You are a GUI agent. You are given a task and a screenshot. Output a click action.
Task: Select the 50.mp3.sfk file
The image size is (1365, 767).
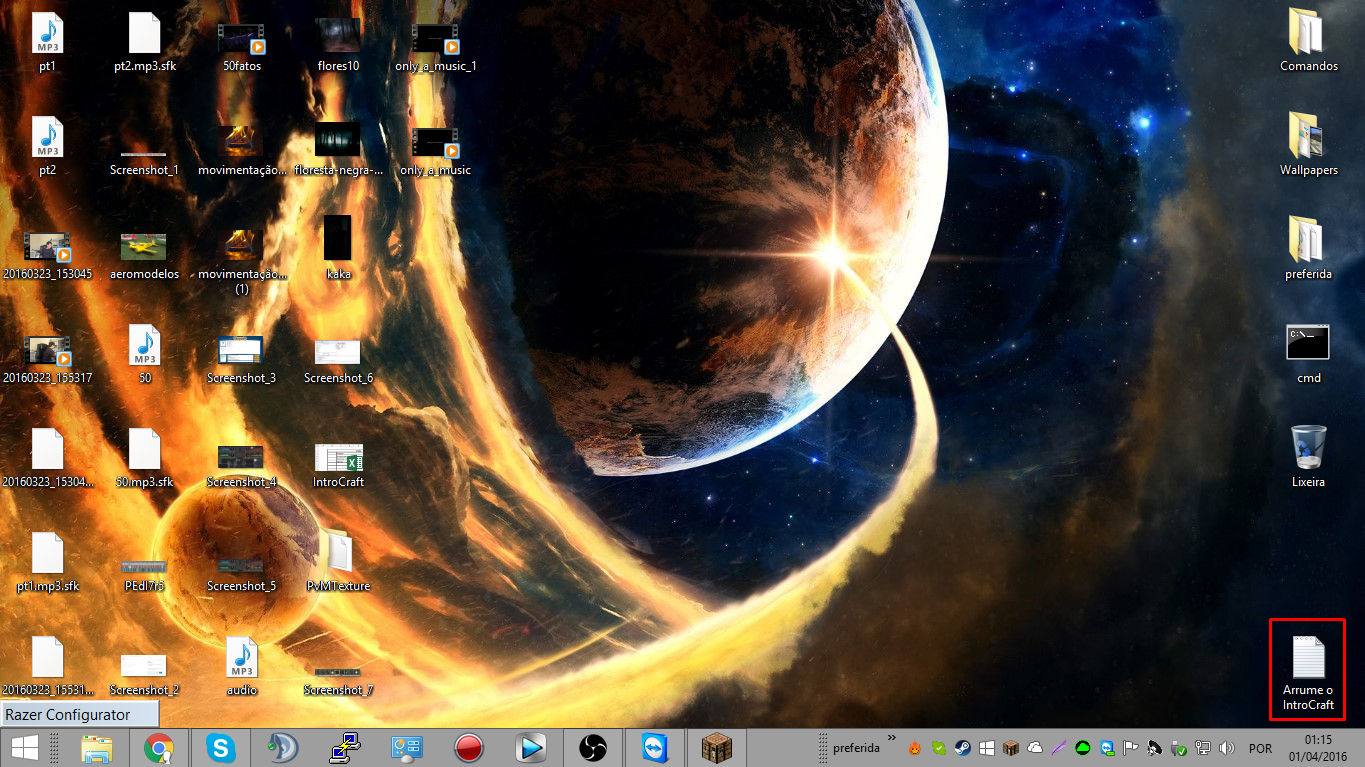pyautogui.click(x=145, y=459)
